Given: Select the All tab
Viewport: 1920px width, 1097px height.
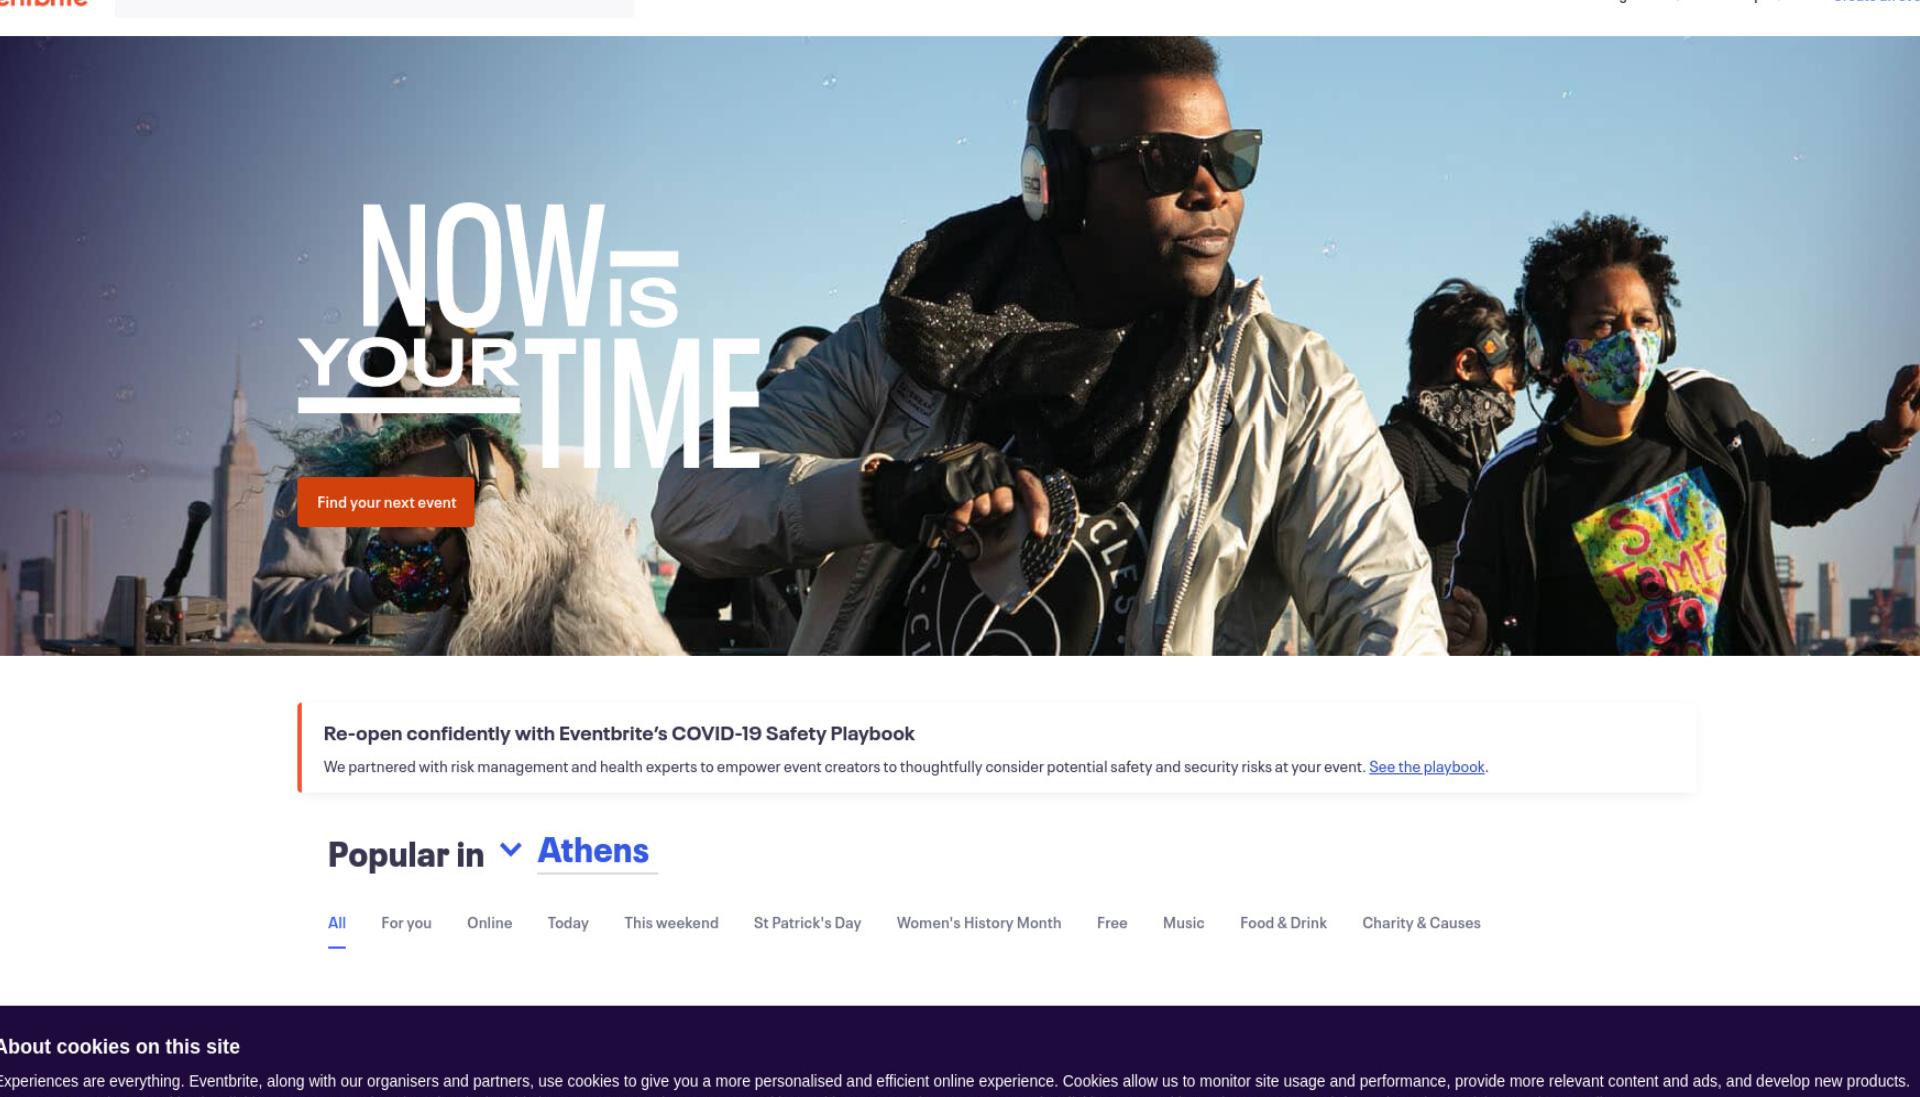Looking at the screenshot, I should (337, 923).
